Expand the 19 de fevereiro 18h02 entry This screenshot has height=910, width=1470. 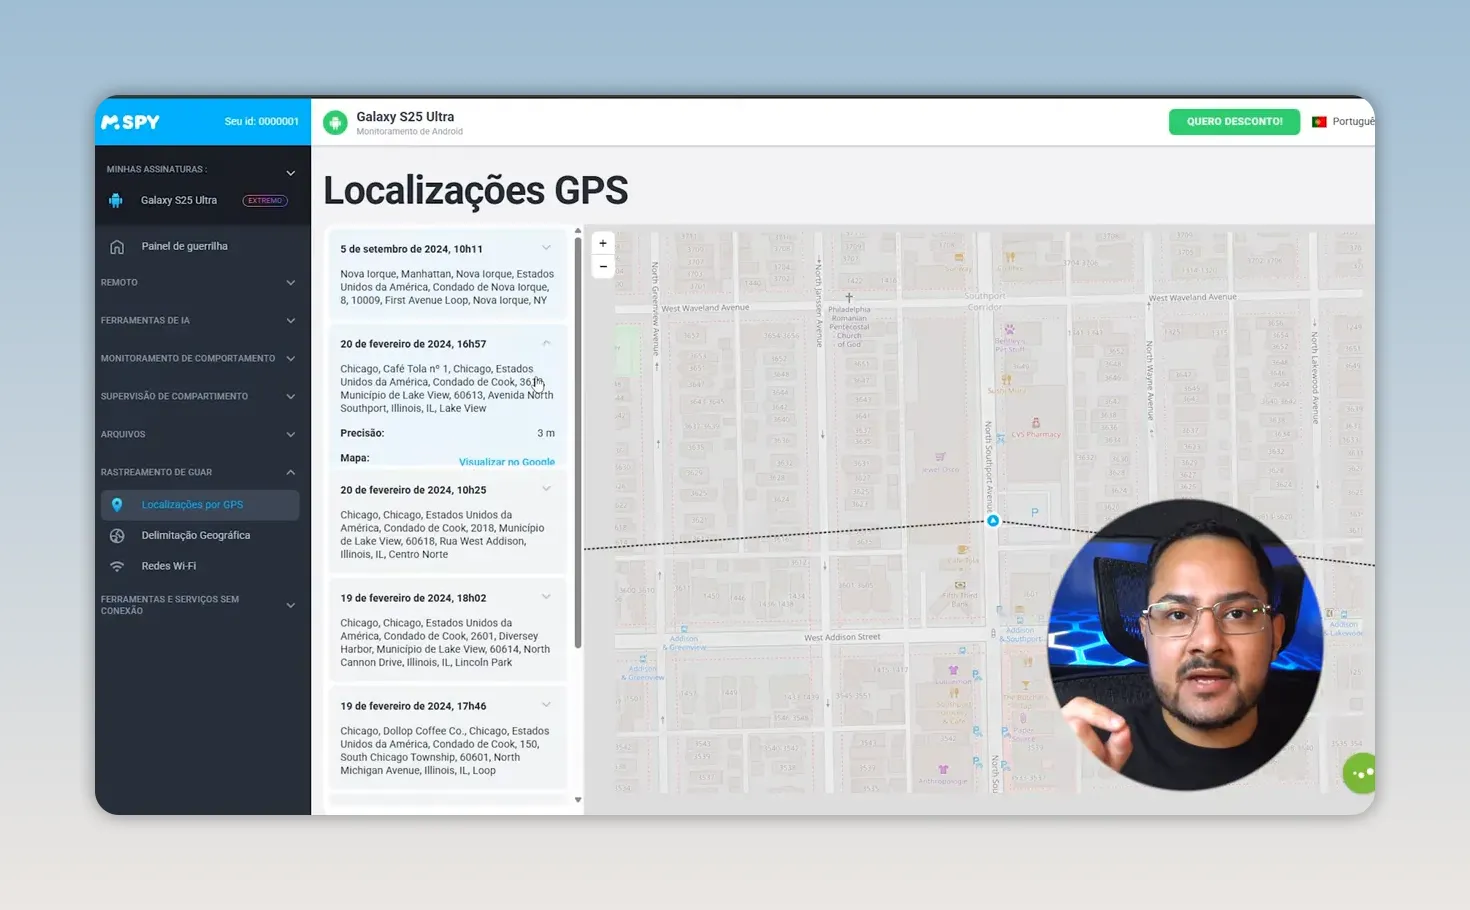click(546, 597)
